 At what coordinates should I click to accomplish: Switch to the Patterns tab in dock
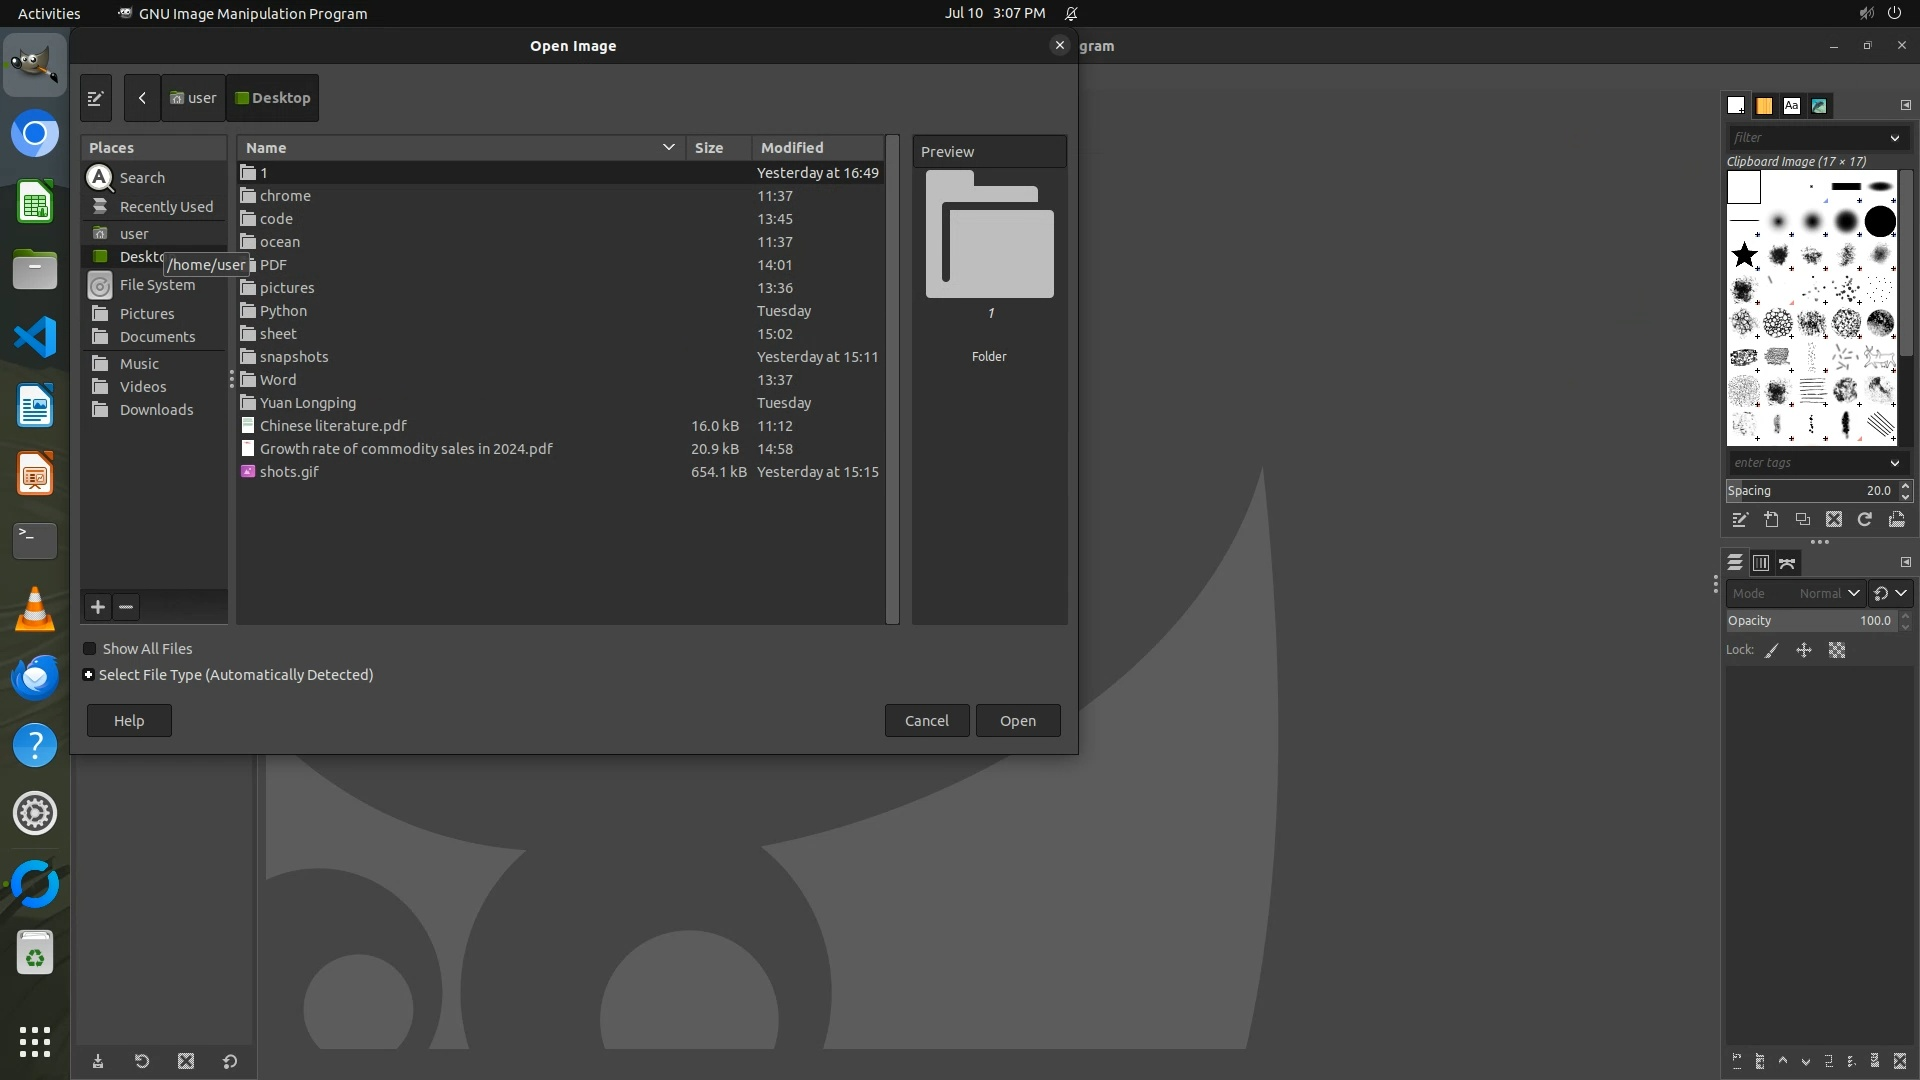pyautogui.click(x=1764, y=106)
